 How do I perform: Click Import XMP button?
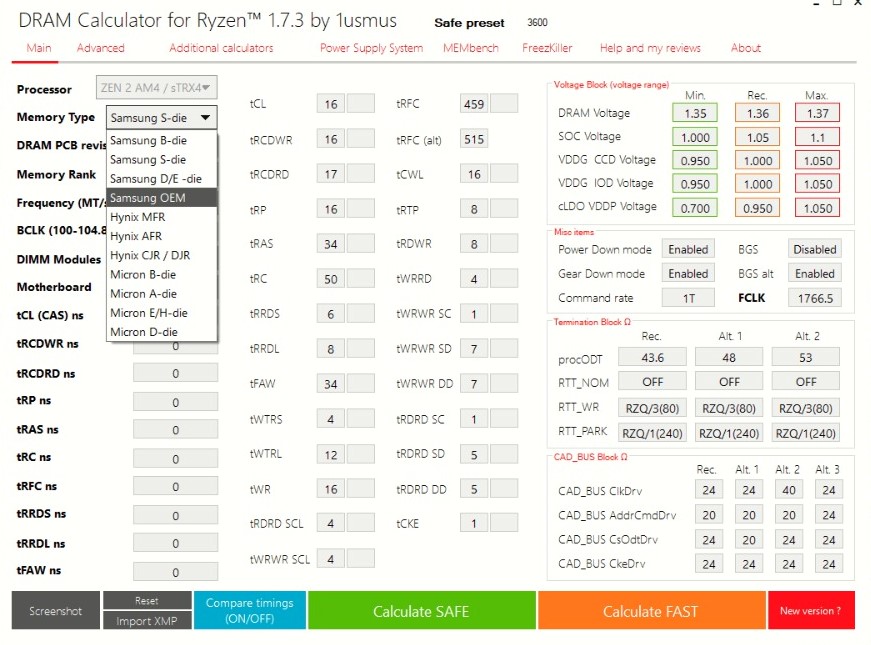[x=147, y=621]
